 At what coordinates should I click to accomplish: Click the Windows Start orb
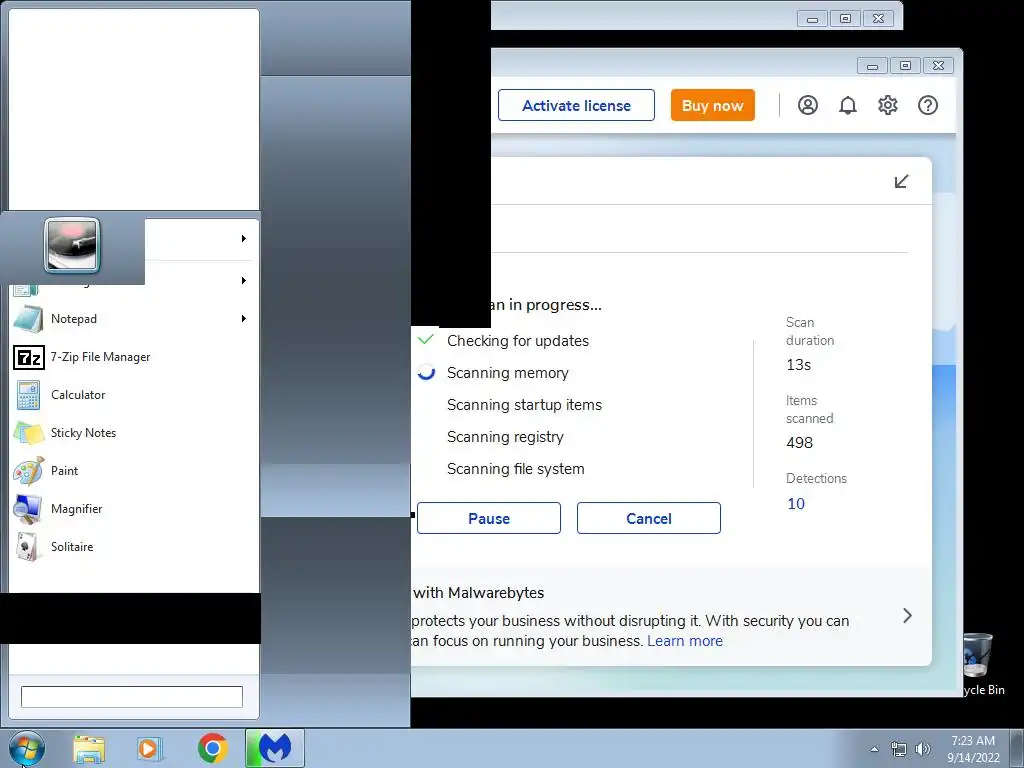tap(27, 748)
